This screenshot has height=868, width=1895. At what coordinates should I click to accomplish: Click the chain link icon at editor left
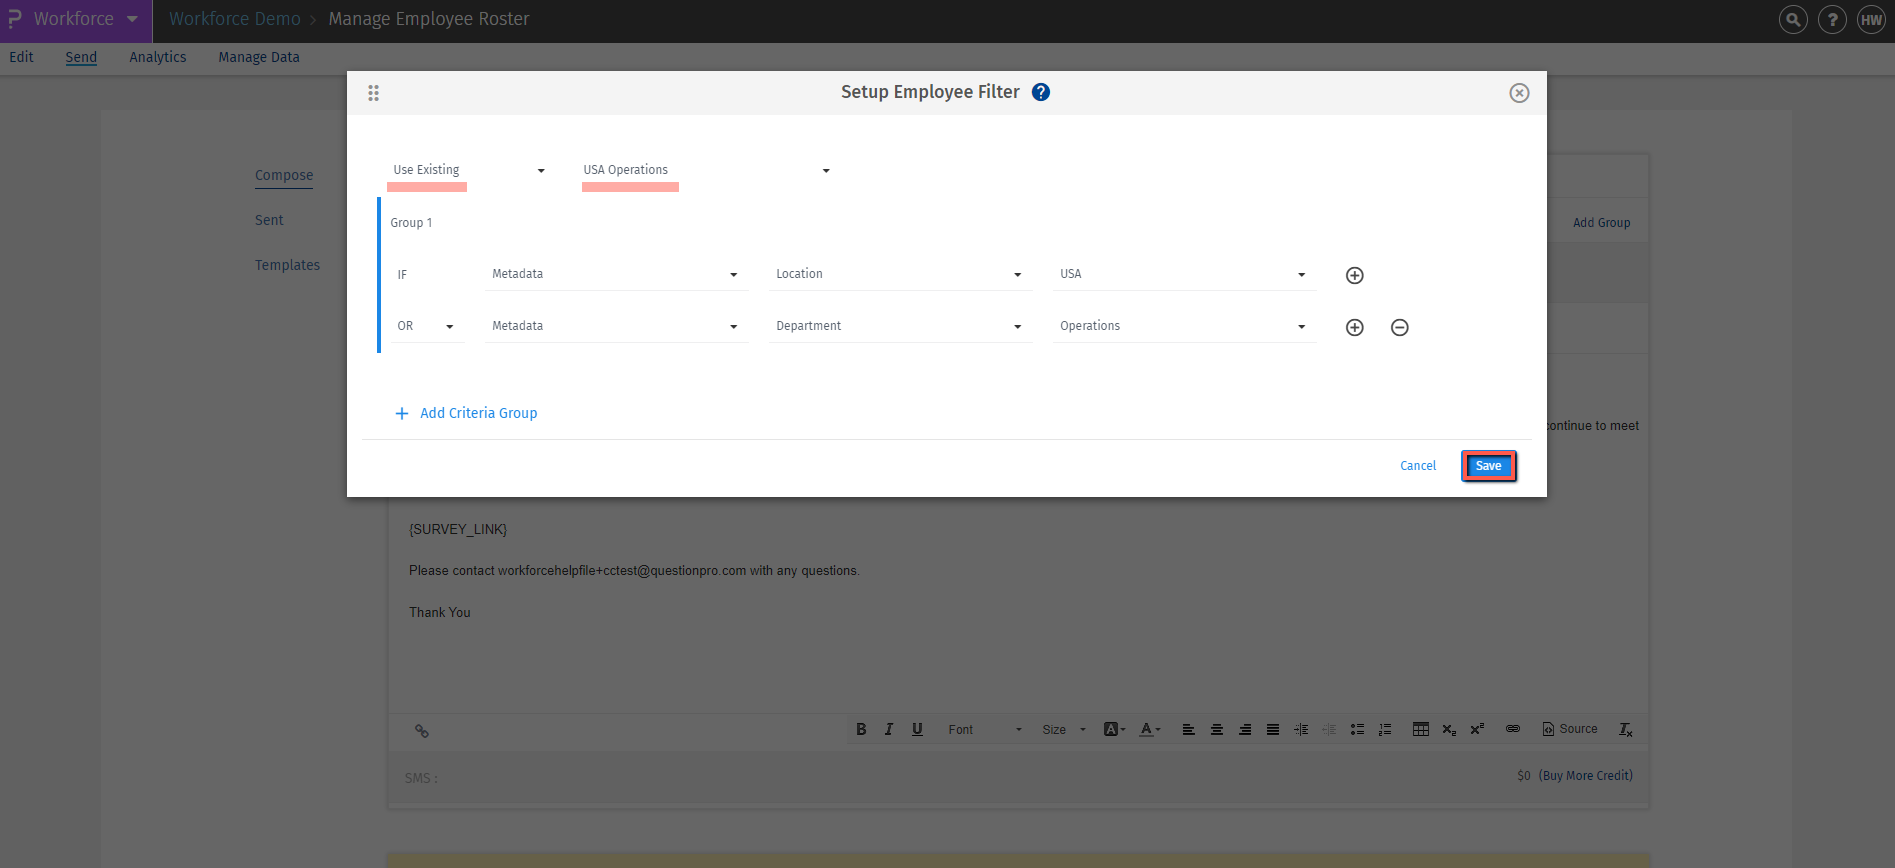click(x=422, y=731)
